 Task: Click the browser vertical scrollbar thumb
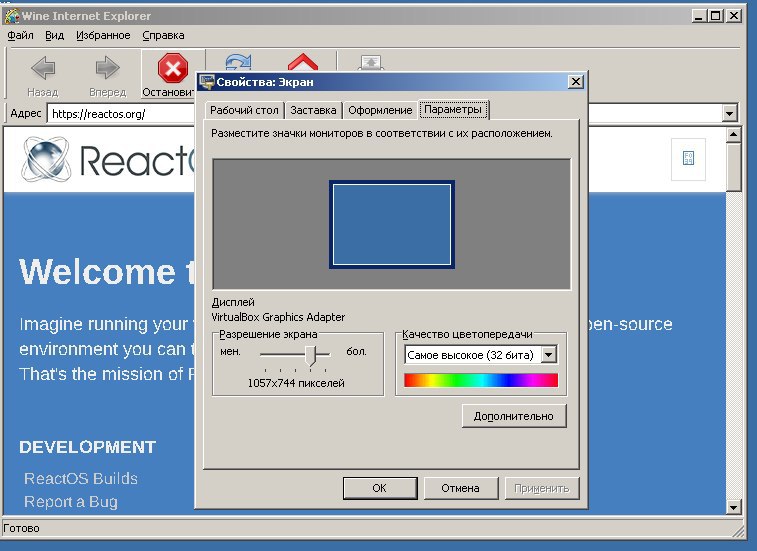point(733,167)
